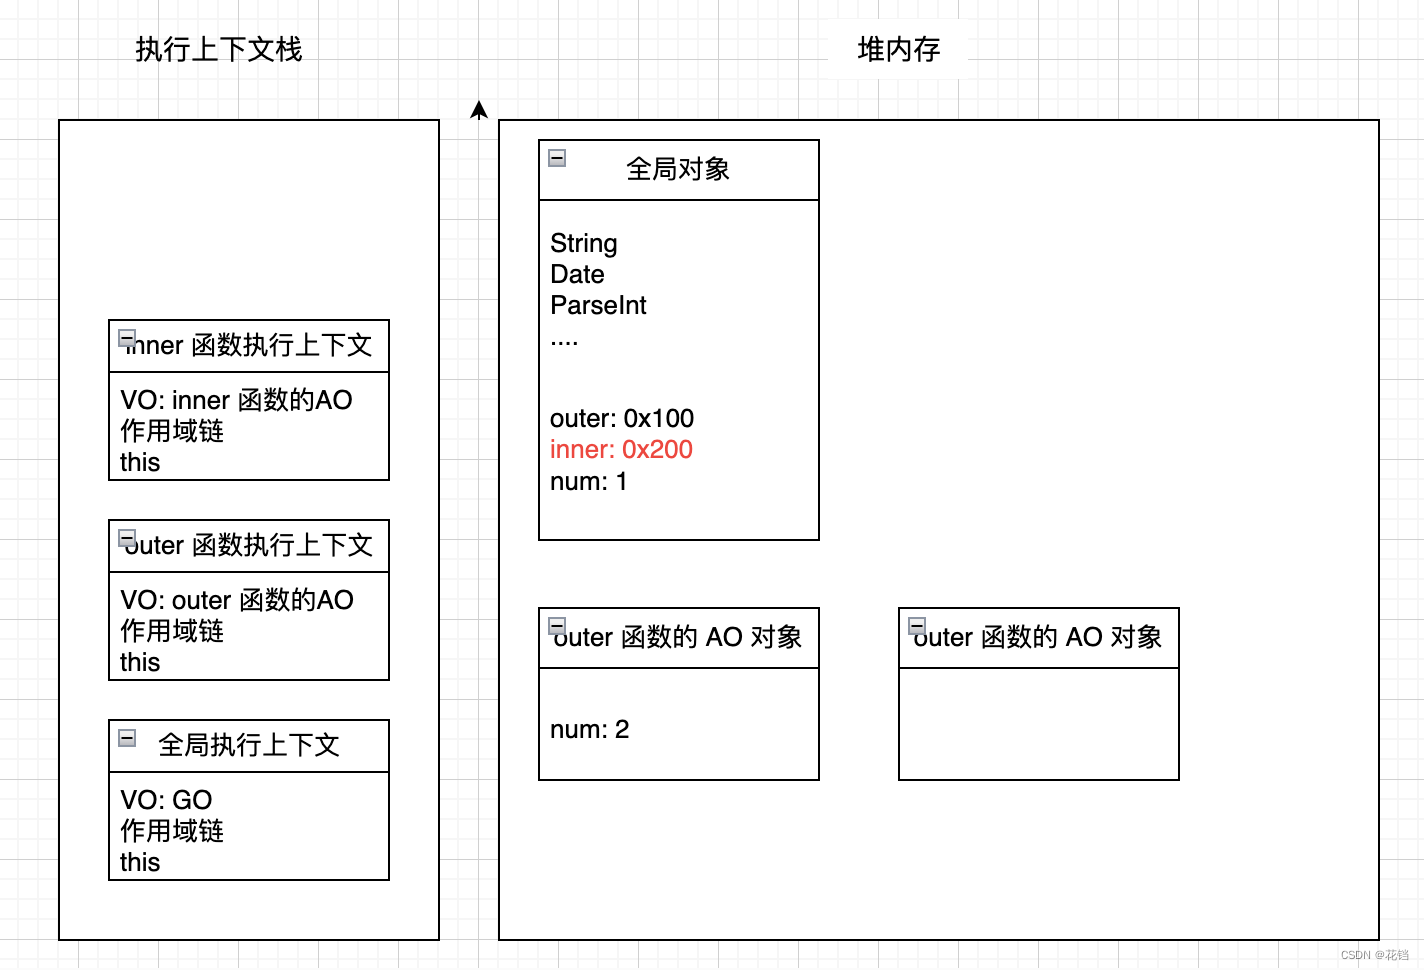Collapse the inner 函数执行上下文 box
1424x970 pixels.
click(127, 338)
